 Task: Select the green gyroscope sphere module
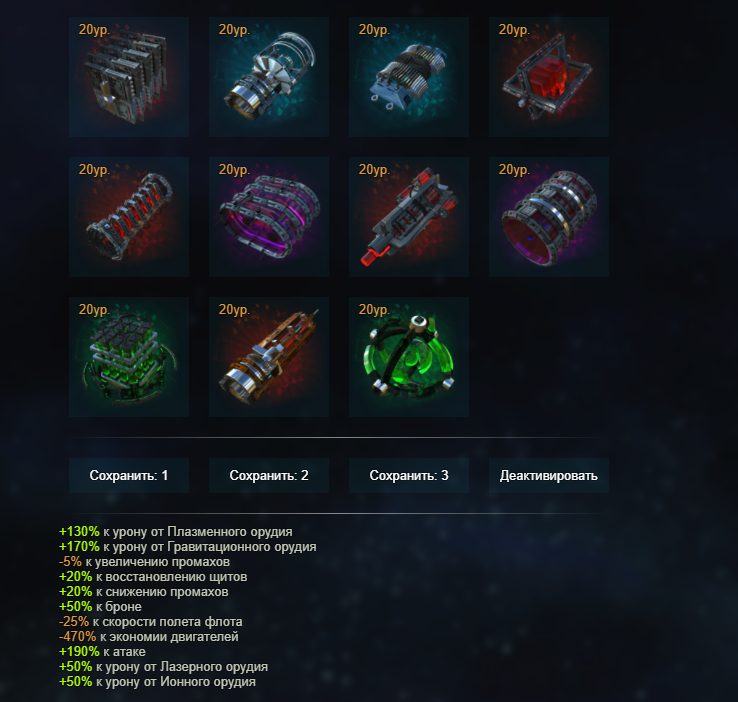click(x=409, y=357)
